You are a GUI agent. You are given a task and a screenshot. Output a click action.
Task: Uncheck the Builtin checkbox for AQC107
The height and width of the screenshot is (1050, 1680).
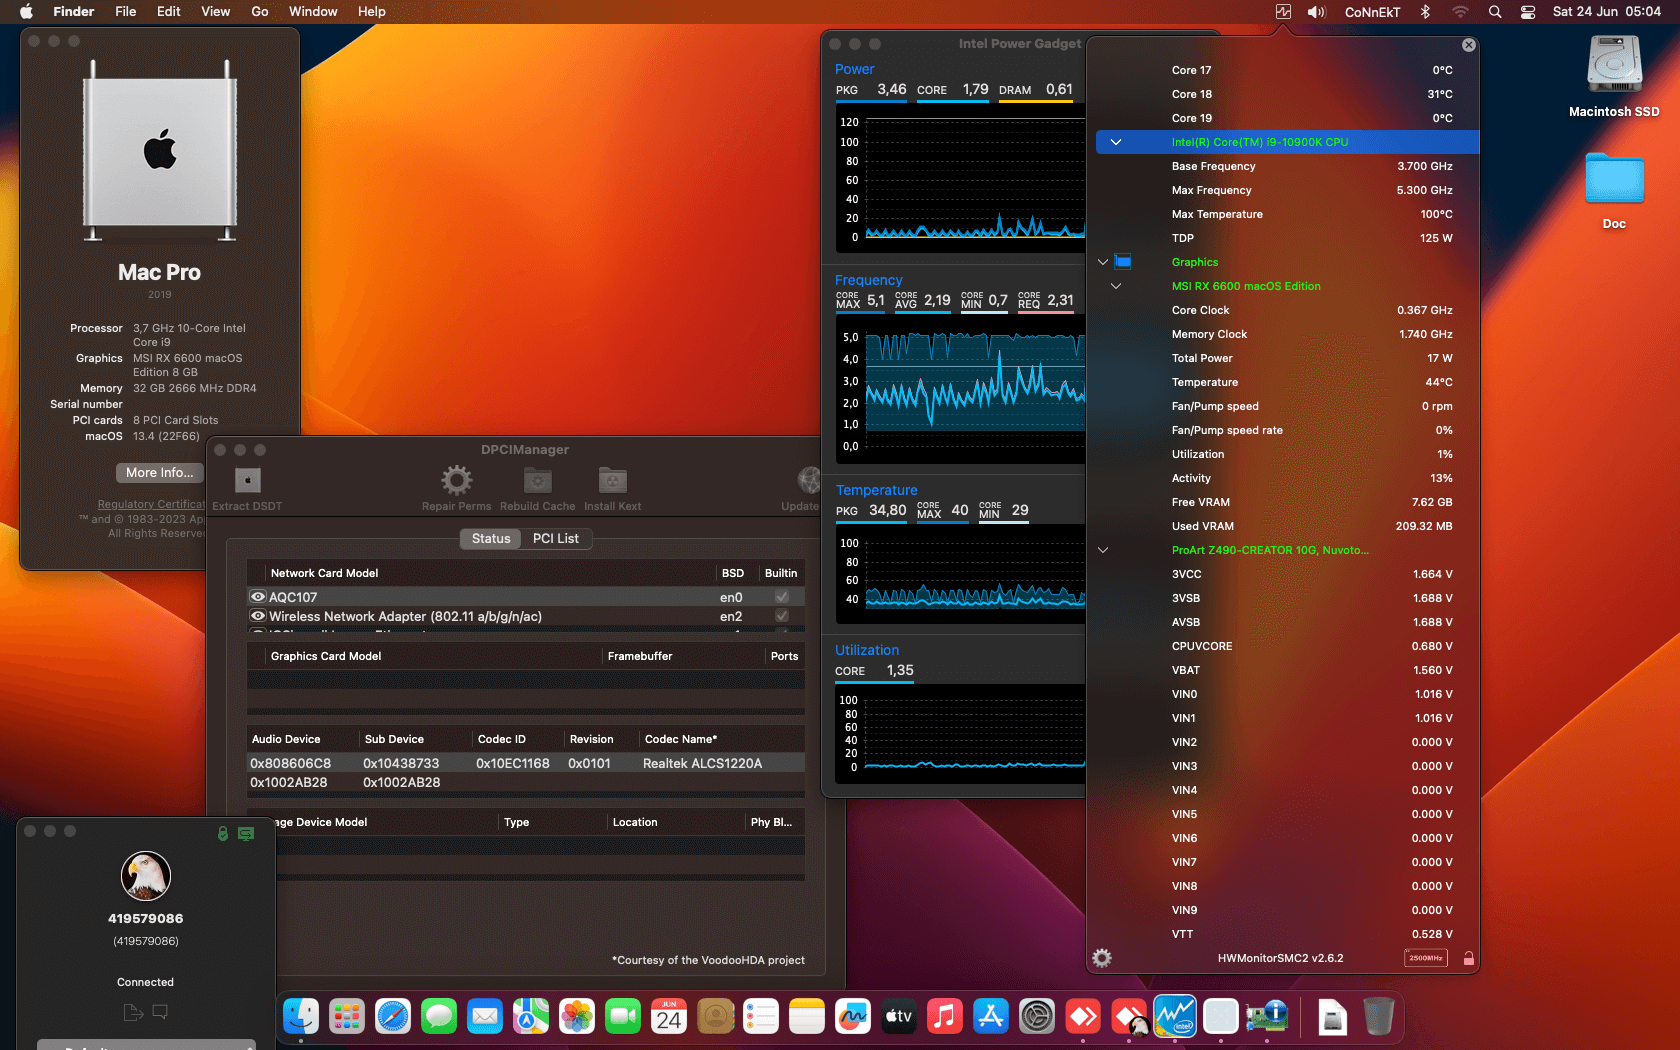[781, 596]
